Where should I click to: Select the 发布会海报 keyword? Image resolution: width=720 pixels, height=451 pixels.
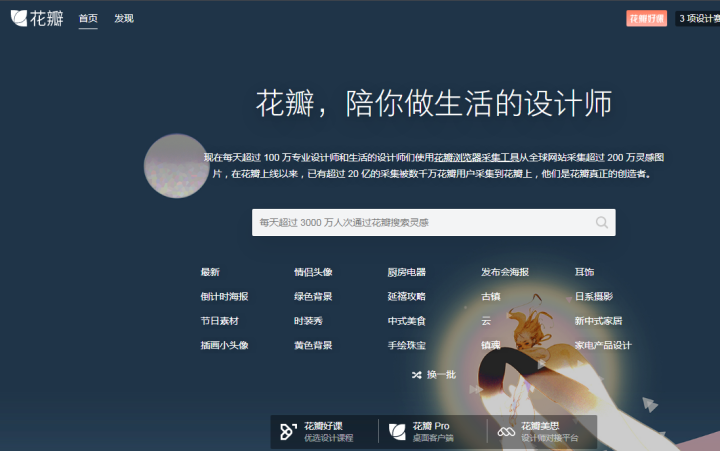pyautogui.click(x=505, y=272)
